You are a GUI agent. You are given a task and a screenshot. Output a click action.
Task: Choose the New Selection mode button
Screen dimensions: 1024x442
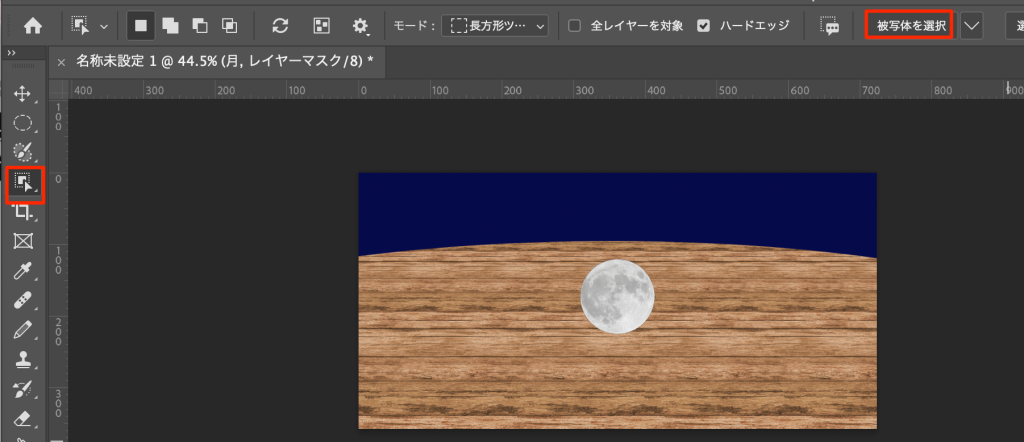(x=141, y=26)
